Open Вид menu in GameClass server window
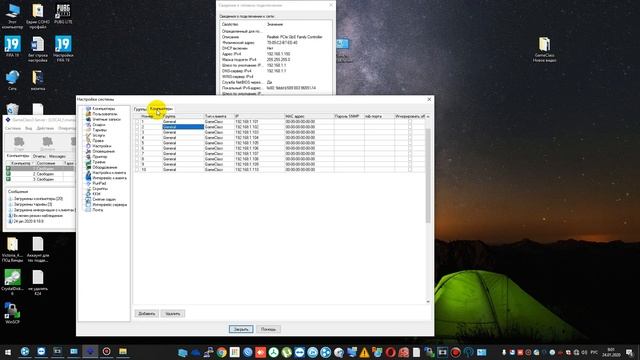640x360 pixels. [29, 128]
